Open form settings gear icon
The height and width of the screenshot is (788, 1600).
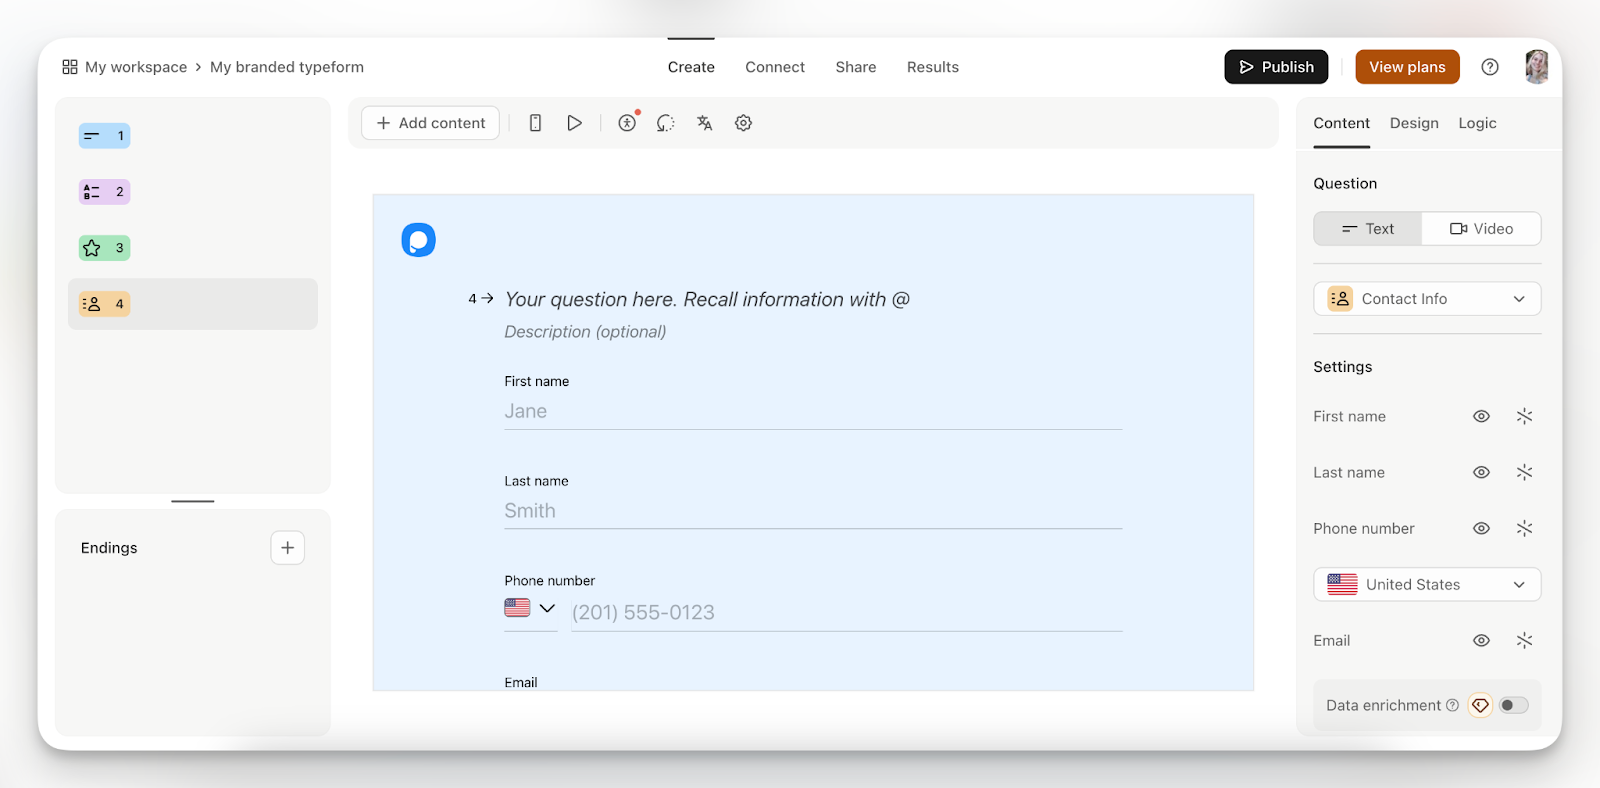743,123
